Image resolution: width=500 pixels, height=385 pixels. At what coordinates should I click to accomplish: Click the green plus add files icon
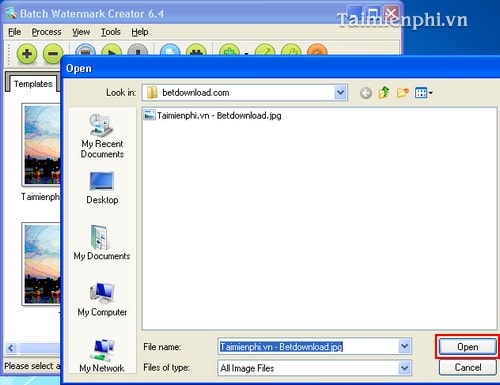pyautogui.click(x=27, y=54)
